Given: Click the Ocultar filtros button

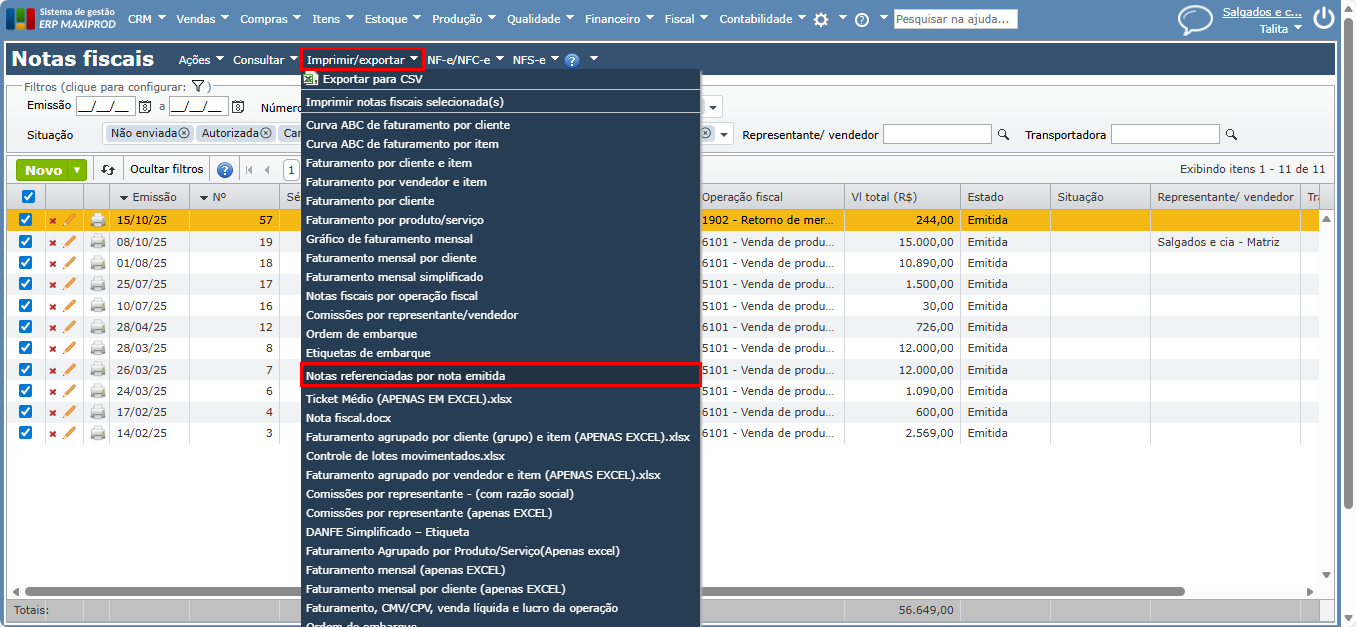Looking at the screenshot, I should pyautogui.click(x=166, y=170).
